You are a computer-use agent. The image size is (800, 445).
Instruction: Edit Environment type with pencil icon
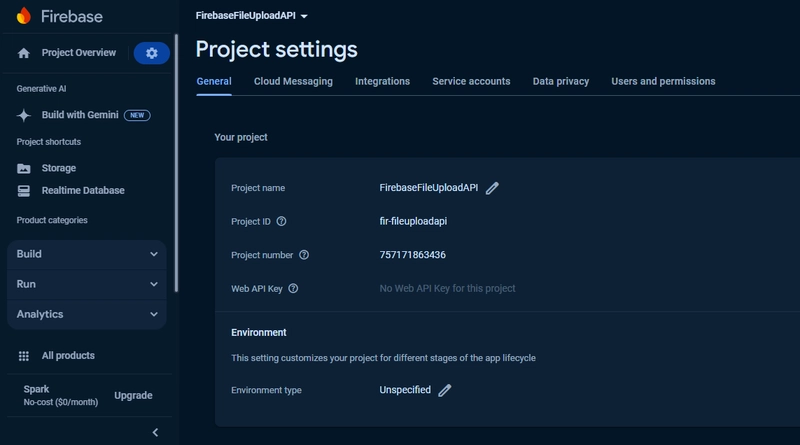coord(444,390)
